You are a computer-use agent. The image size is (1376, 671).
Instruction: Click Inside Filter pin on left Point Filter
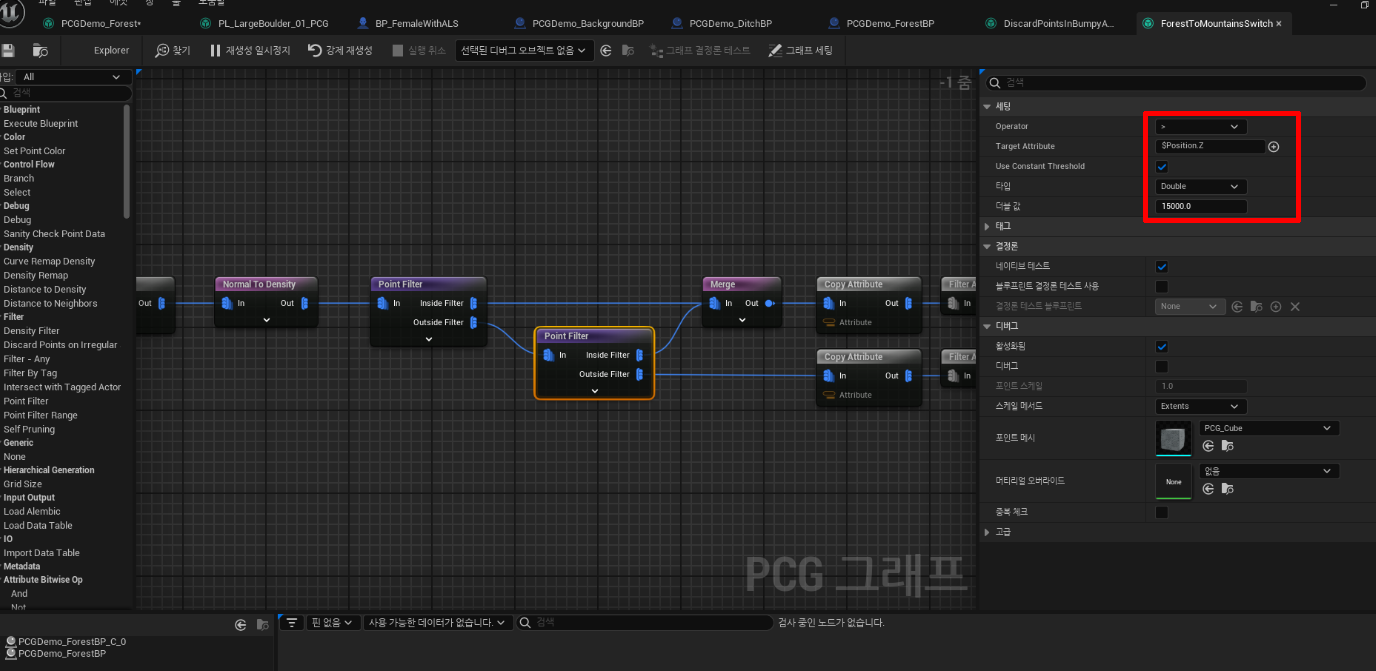coord(473,303)
